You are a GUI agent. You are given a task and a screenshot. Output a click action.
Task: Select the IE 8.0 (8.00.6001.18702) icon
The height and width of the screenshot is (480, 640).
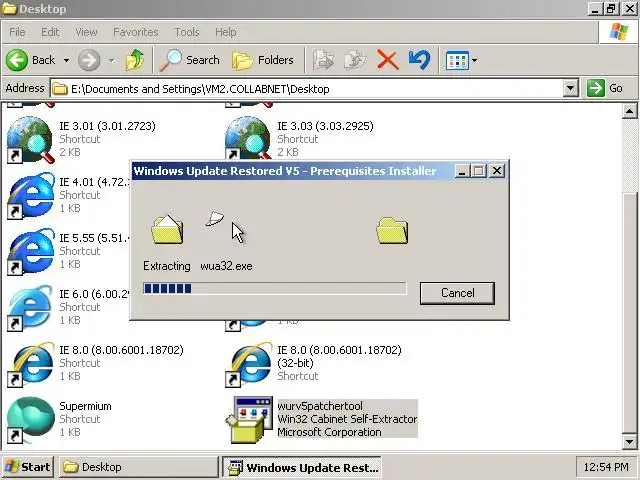coord(31,364)
